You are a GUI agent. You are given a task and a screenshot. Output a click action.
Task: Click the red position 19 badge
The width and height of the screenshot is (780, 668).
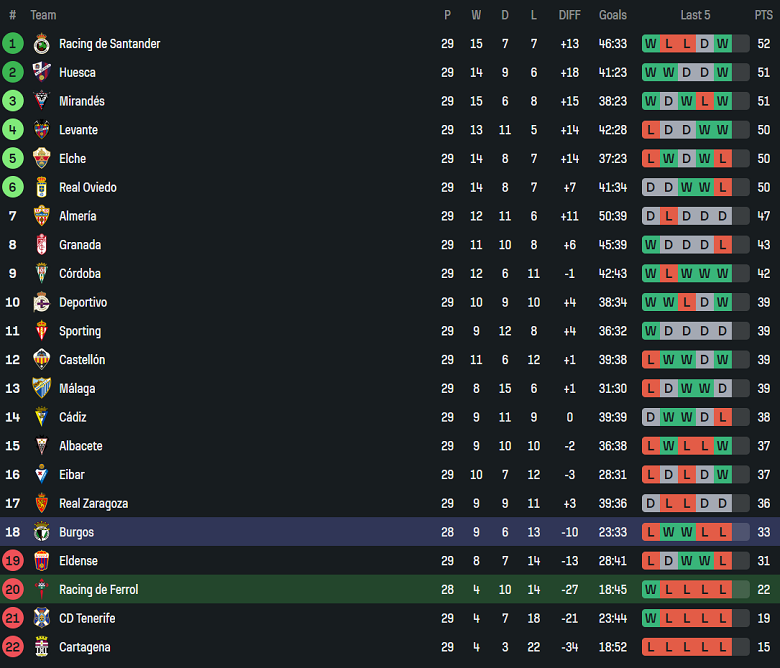coord(13,561)
